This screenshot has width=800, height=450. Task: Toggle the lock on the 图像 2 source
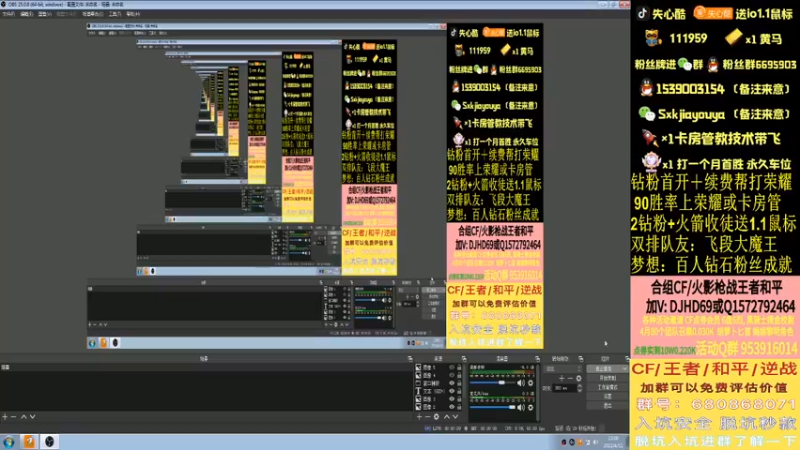point(459,407)
